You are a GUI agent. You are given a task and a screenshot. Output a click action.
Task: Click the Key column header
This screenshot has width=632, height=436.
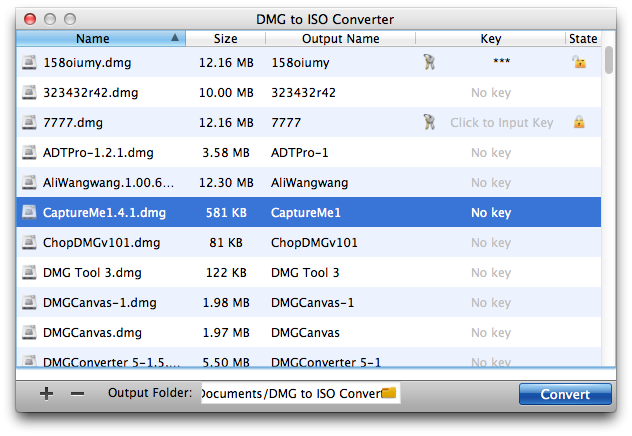490,39
